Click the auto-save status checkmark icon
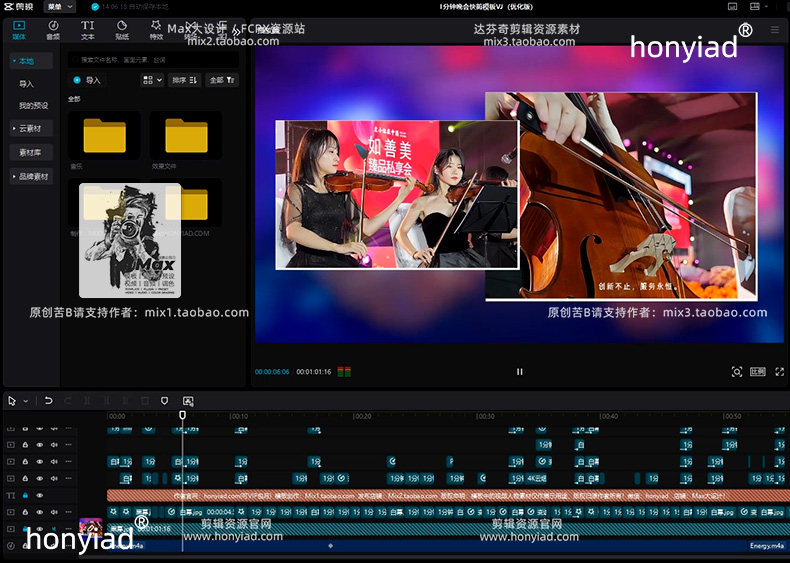This screenshot has height=563, width=790. tap(95, 7)
